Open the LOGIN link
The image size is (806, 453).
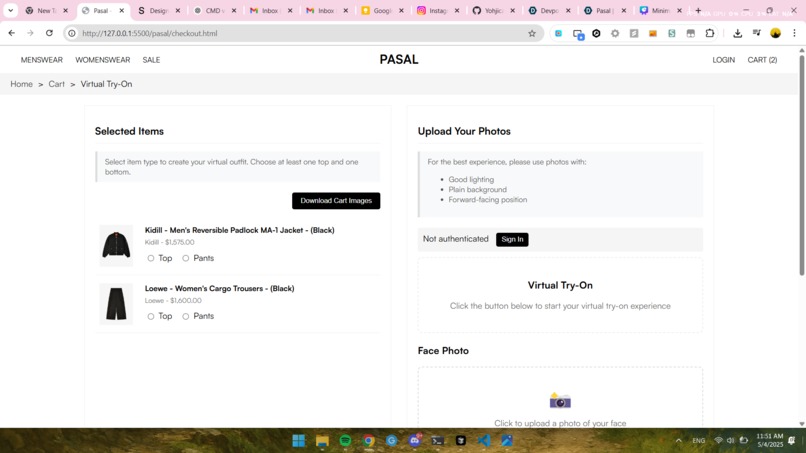tap(723, 60)
